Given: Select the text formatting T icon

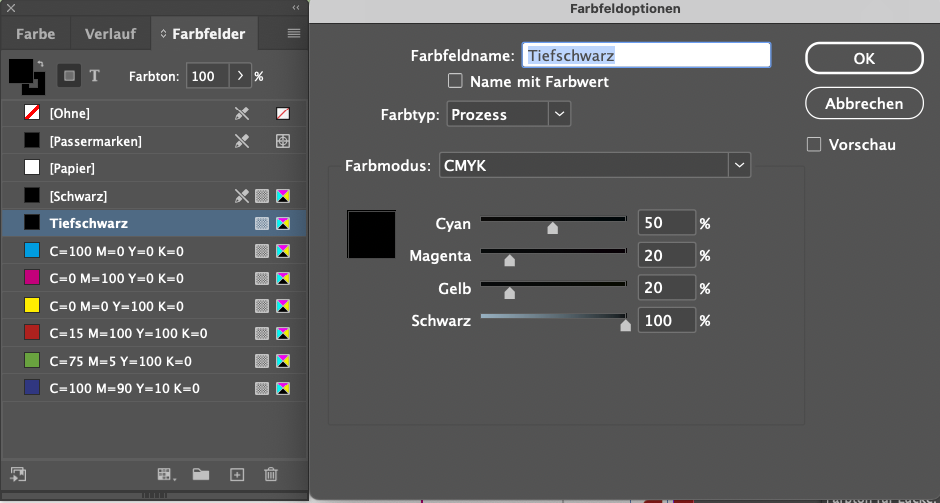Looking at the screenshot, I should tap(95, 76).
